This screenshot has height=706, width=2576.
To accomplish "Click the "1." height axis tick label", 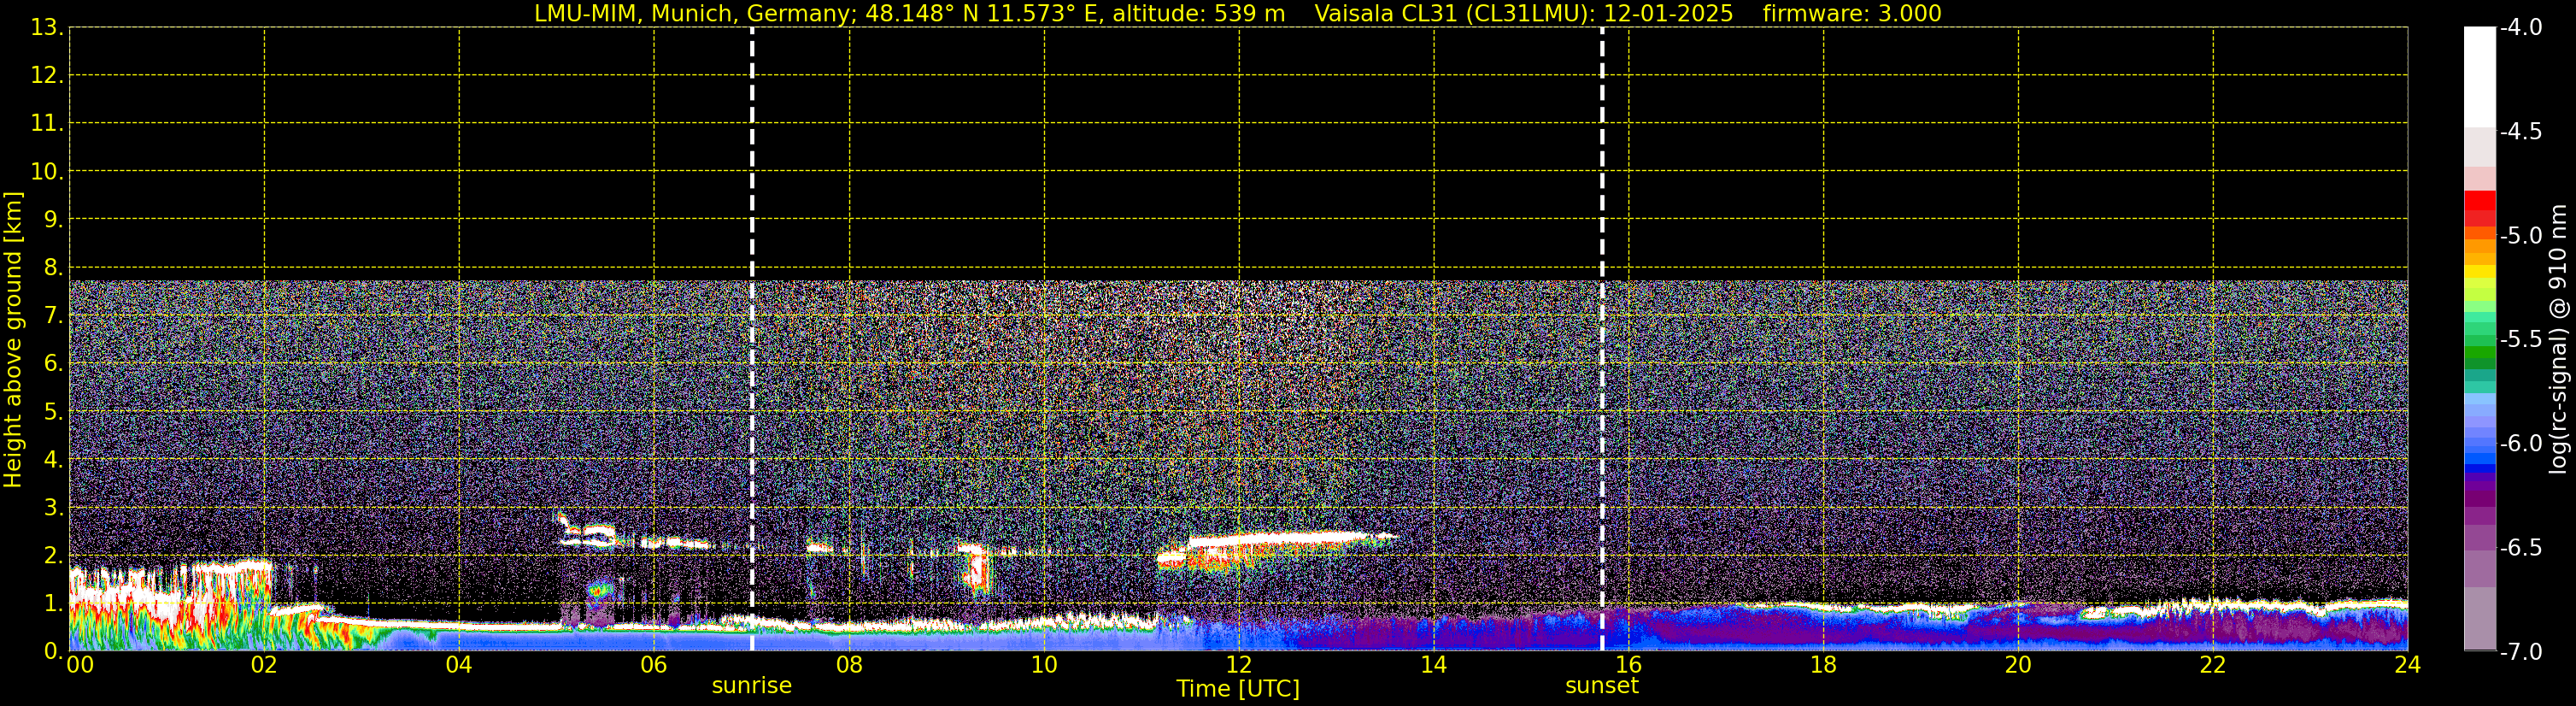I will [53, 603].
